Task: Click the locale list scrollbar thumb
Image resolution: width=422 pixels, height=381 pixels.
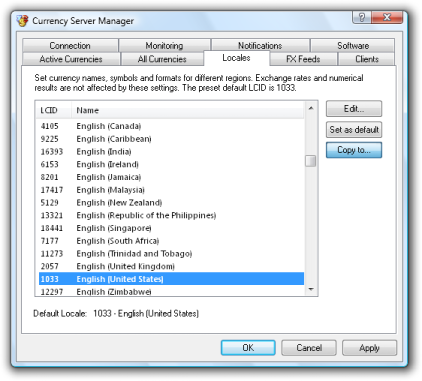Action: pyautogui.click(x=311, y=161)
